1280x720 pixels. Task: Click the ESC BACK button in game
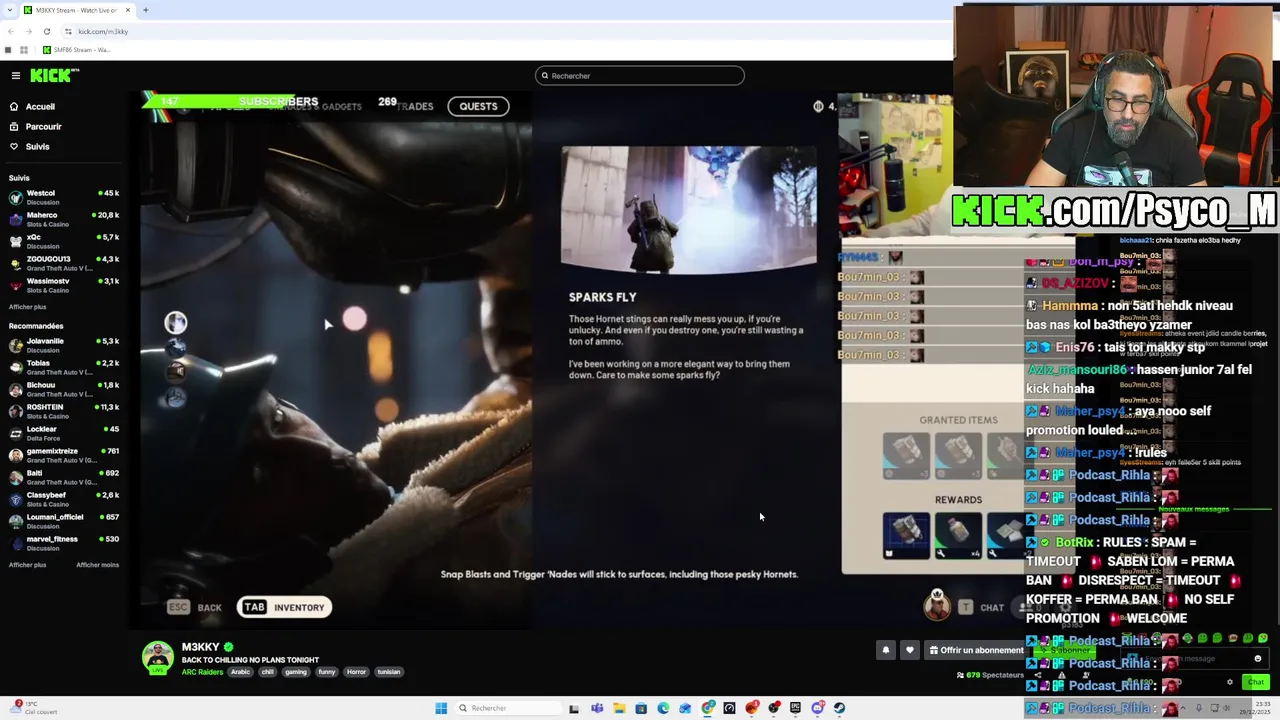click(195, 607)
